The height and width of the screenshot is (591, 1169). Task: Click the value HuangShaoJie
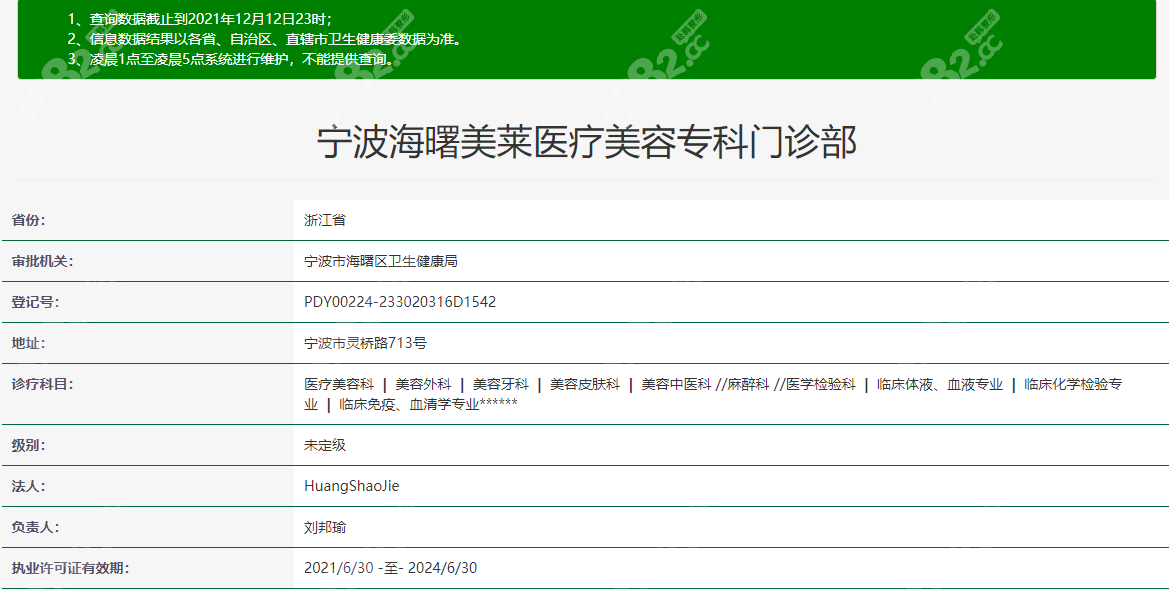click(x=352, y=487)
